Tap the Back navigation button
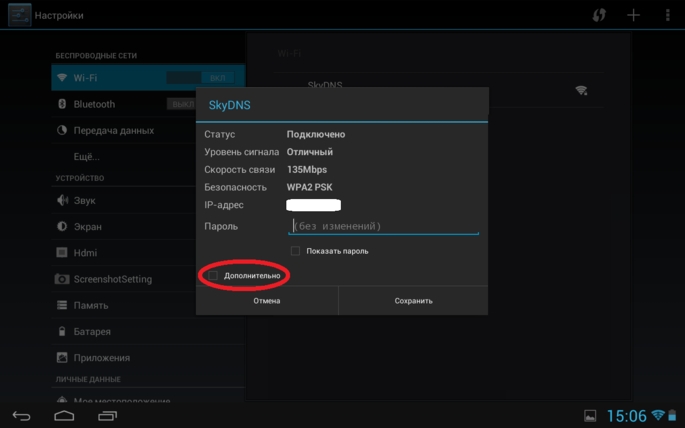The image size is (685, 428). (x=21, y=416)
